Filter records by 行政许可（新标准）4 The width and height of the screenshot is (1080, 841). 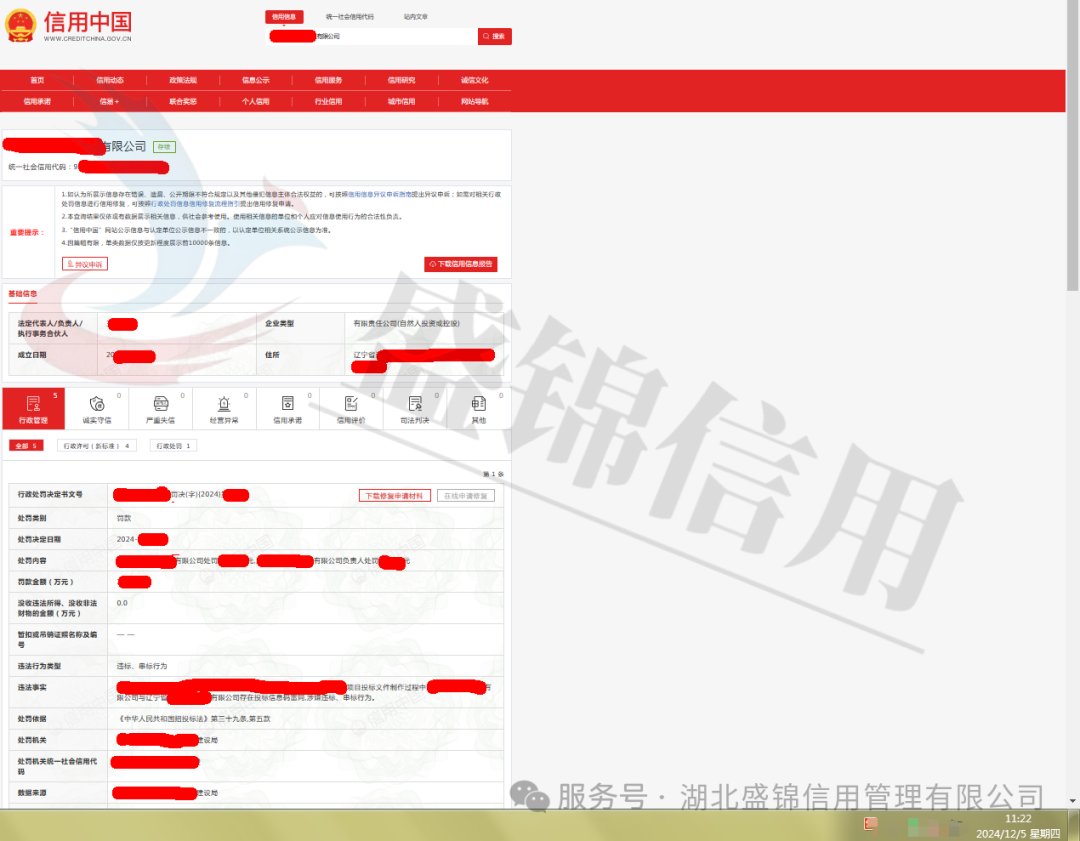point(97,446)
